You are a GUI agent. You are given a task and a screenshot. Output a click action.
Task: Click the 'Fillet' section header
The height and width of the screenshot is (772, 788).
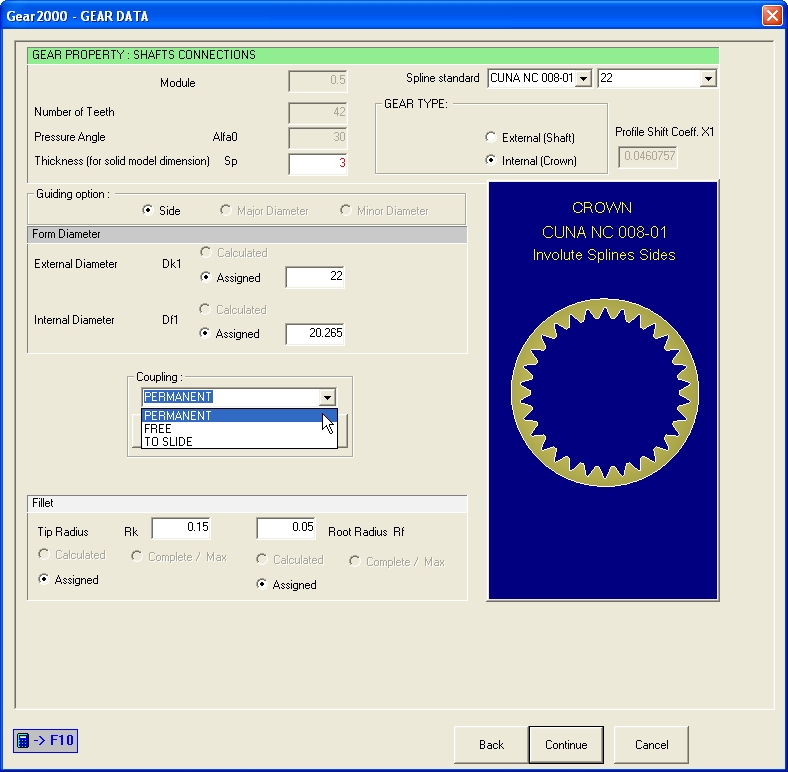pos(247,503)
